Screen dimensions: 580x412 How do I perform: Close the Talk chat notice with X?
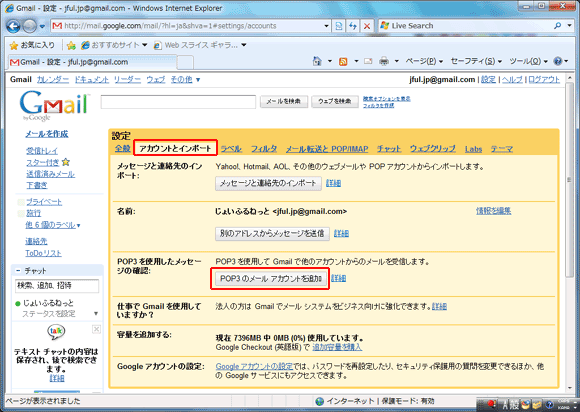click(96, 329)
